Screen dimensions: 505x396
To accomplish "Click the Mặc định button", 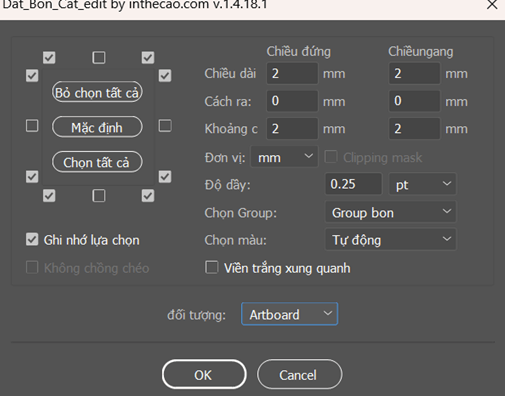I will pos(97,127).
